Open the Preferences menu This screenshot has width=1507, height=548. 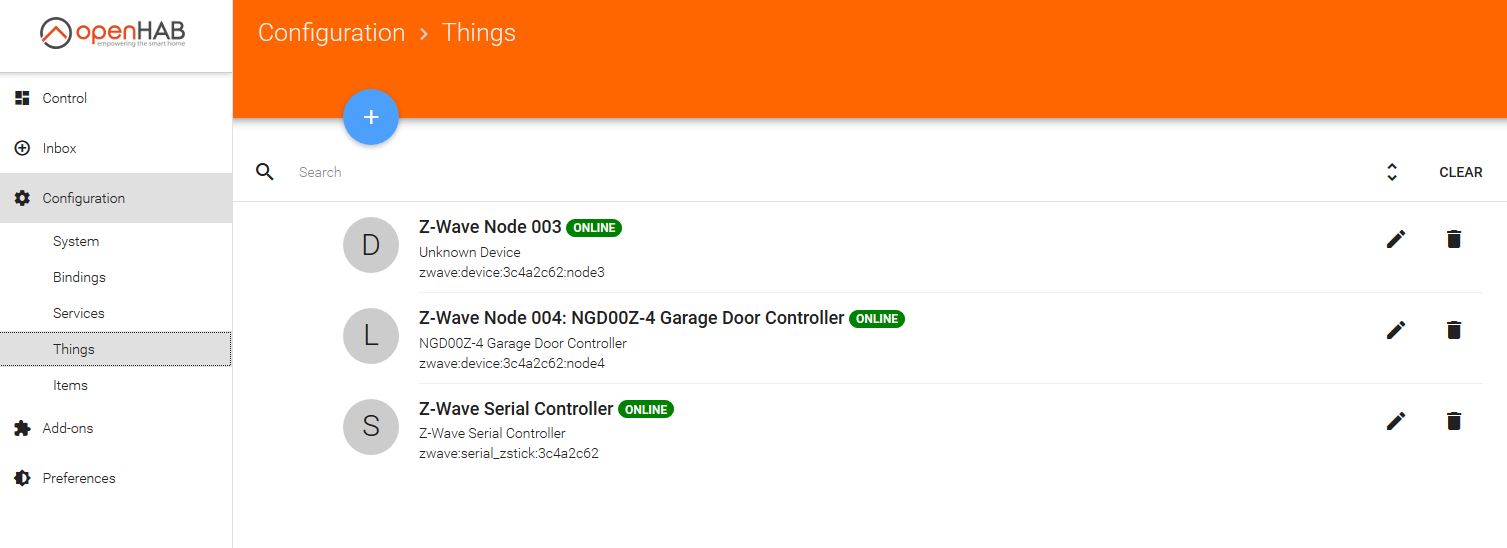(x=79, y=478)
